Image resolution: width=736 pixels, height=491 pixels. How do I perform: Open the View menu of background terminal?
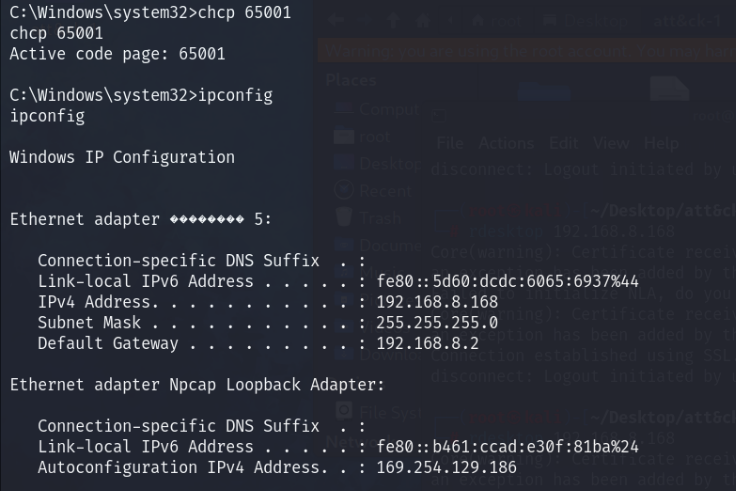pyautogui.click(x=611, y=143)
